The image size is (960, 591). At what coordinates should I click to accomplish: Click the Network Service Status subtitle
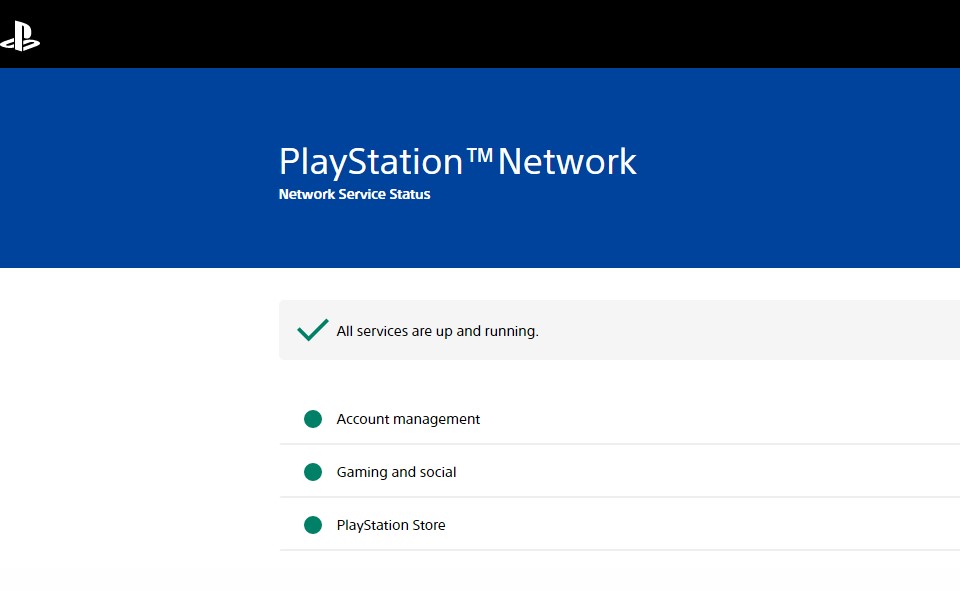[354, 194]
